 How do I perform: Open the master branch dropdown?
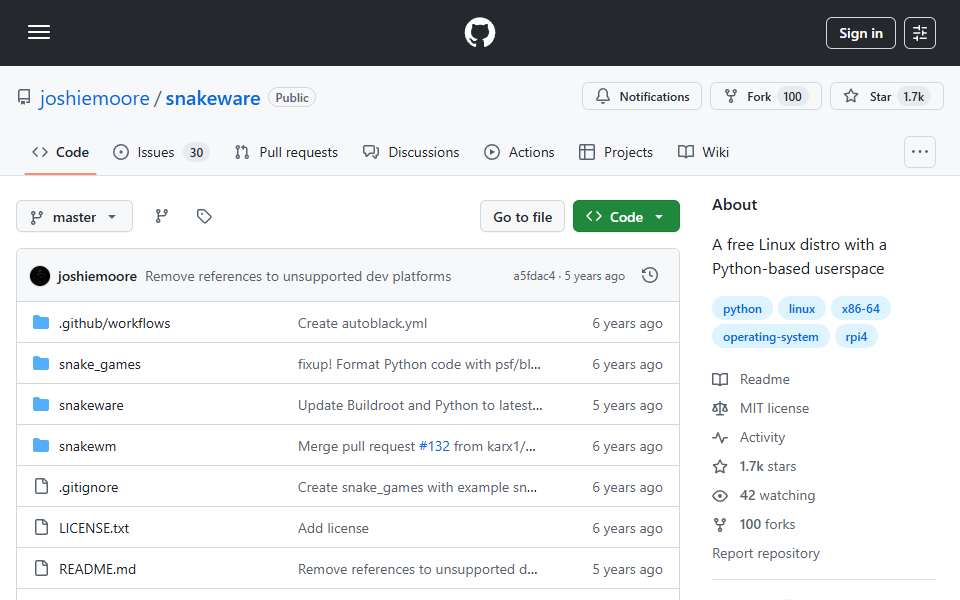tap(74, 217)
